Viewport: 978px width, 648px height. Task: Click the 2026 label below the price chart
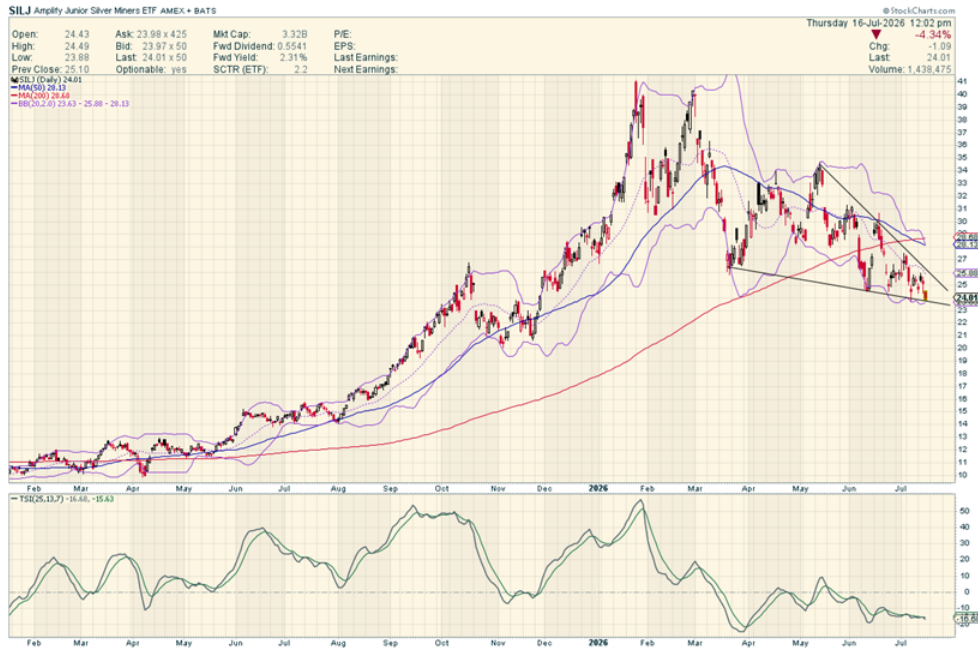pyautogui.click(x=598, y=488)
